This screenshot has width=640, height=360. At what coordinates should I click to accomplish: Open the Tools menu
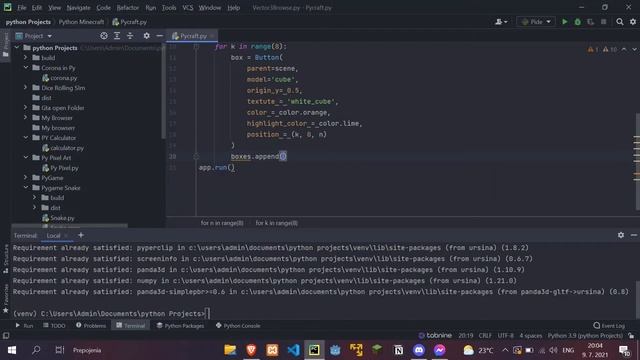point(169,8)
